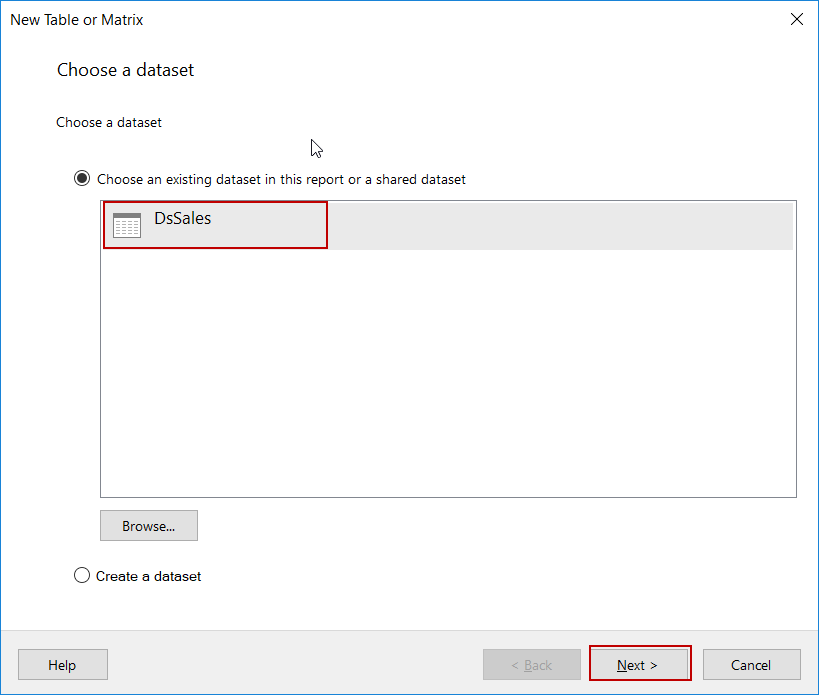Click the Browse... button
Image resolution: width=819 pixels, height=695 pixels.
click(149, 526)
